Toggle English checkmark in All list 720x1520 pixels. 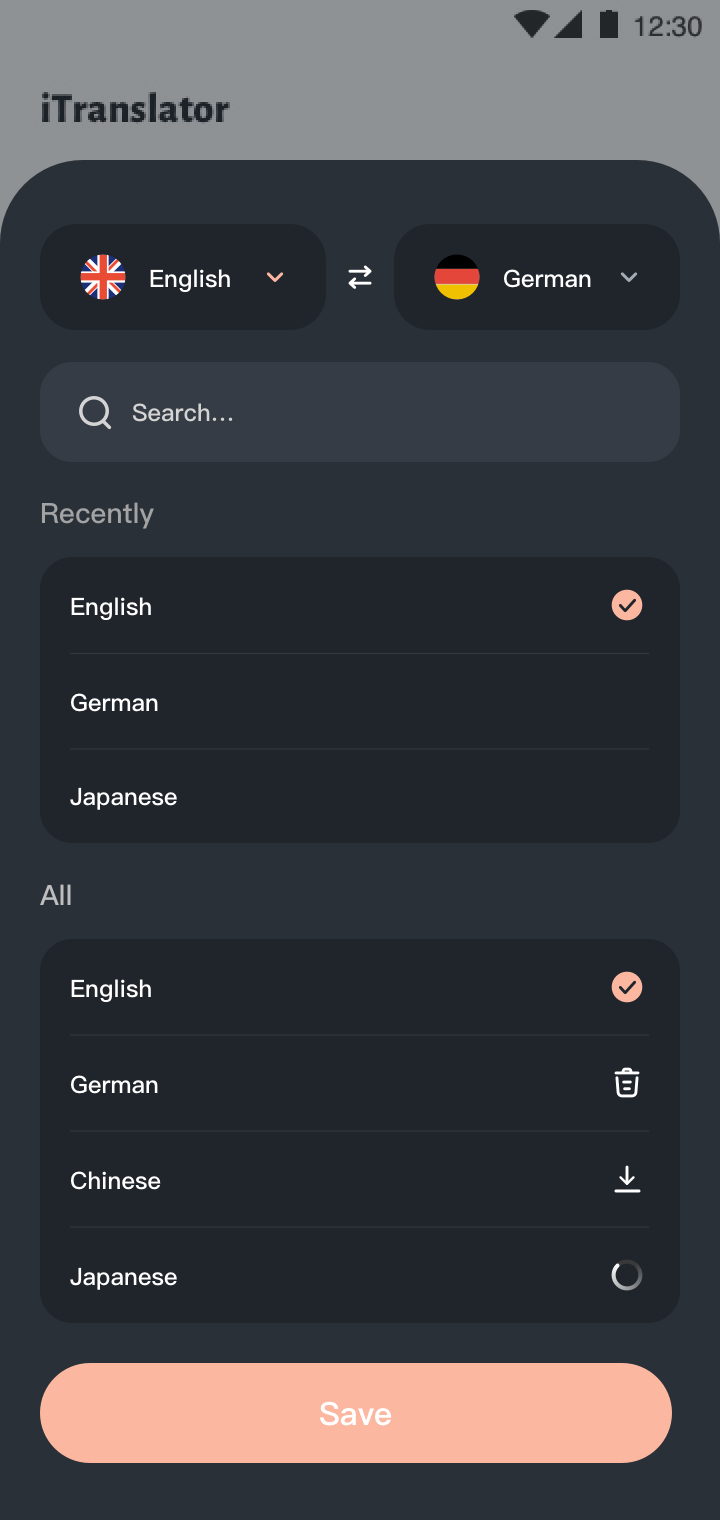[627, 987]
